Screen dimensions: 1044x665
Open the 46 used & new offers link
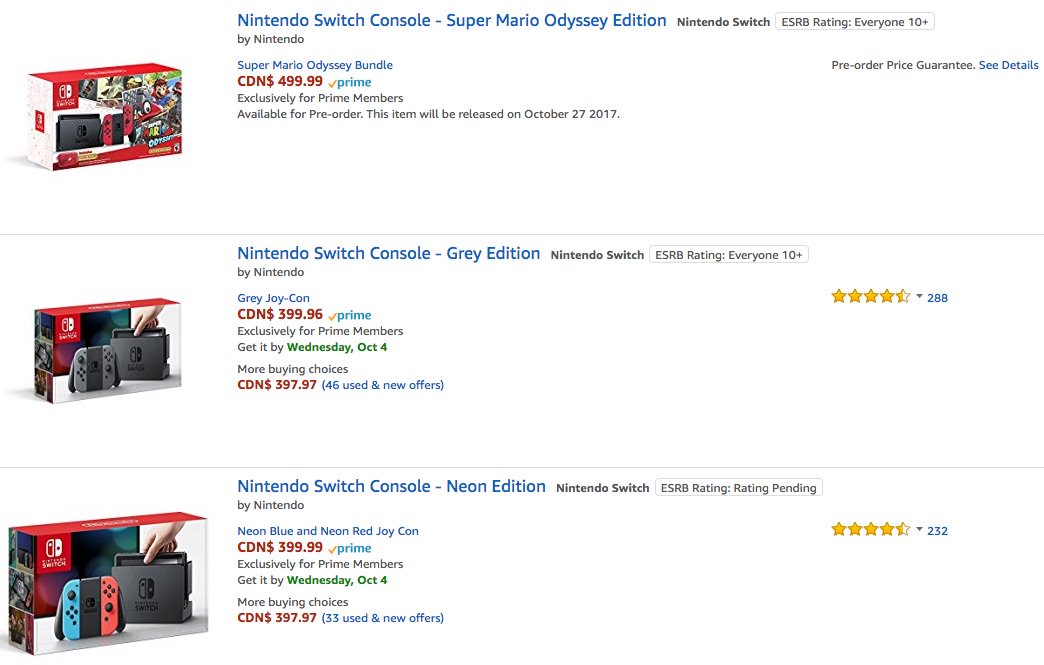click(x=382, y=385)
